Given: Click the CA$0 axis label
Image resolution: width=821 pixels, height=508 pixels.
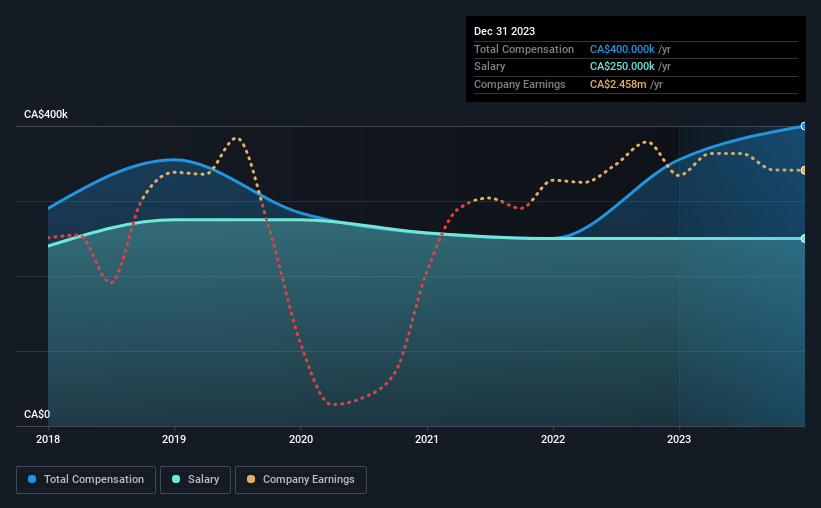Looking at the screenshot, I should point(37,414).
